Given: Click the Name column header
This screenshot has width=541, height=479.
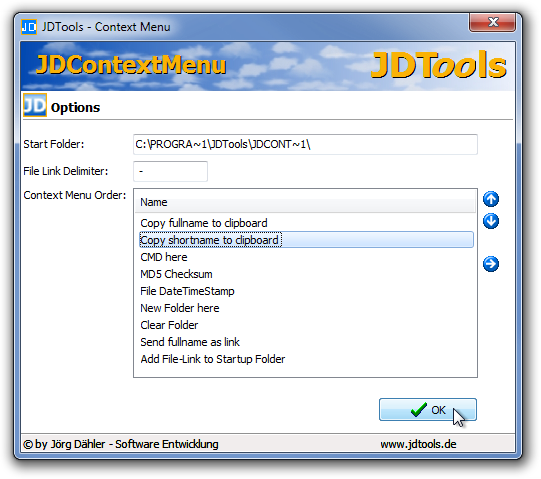Looking at the screenshot, I should [305, 202].
